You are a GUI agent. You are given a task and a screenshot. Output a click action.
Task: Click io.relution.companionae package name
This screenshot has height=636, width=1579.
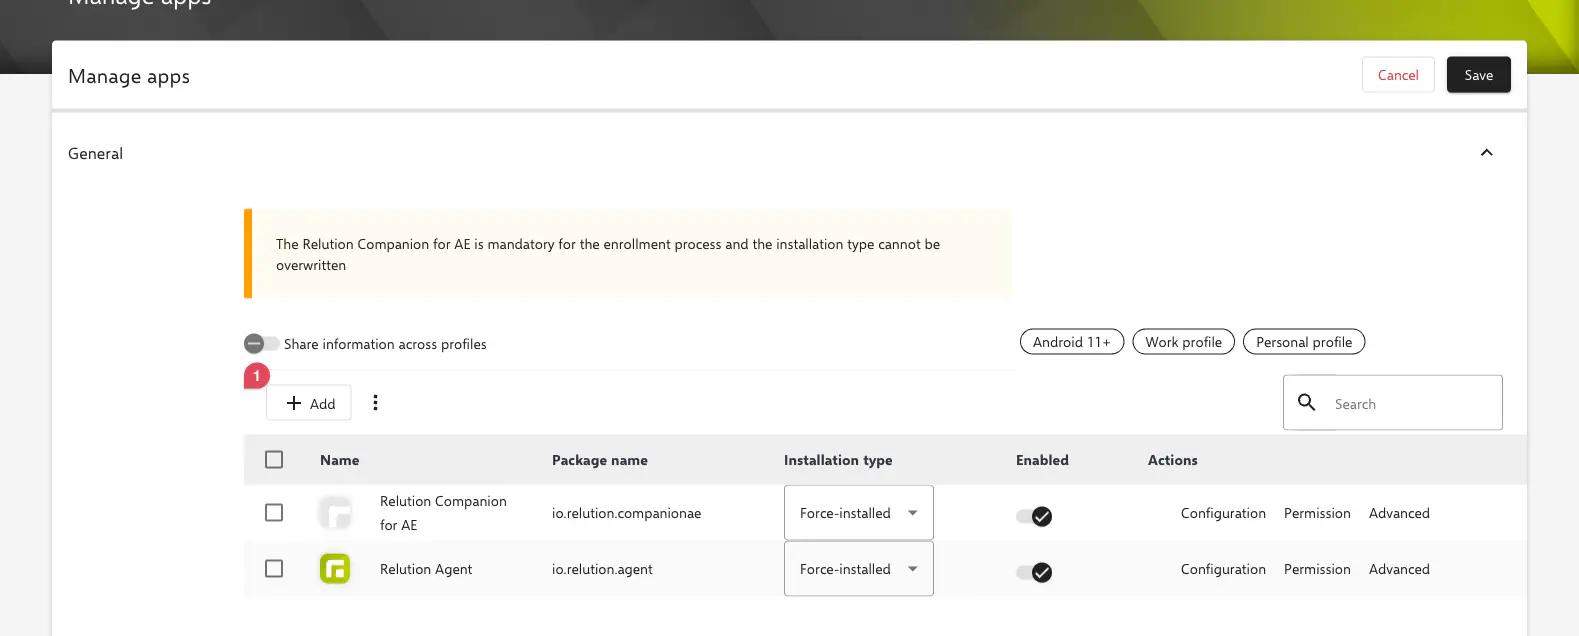[x=626, y=513]
